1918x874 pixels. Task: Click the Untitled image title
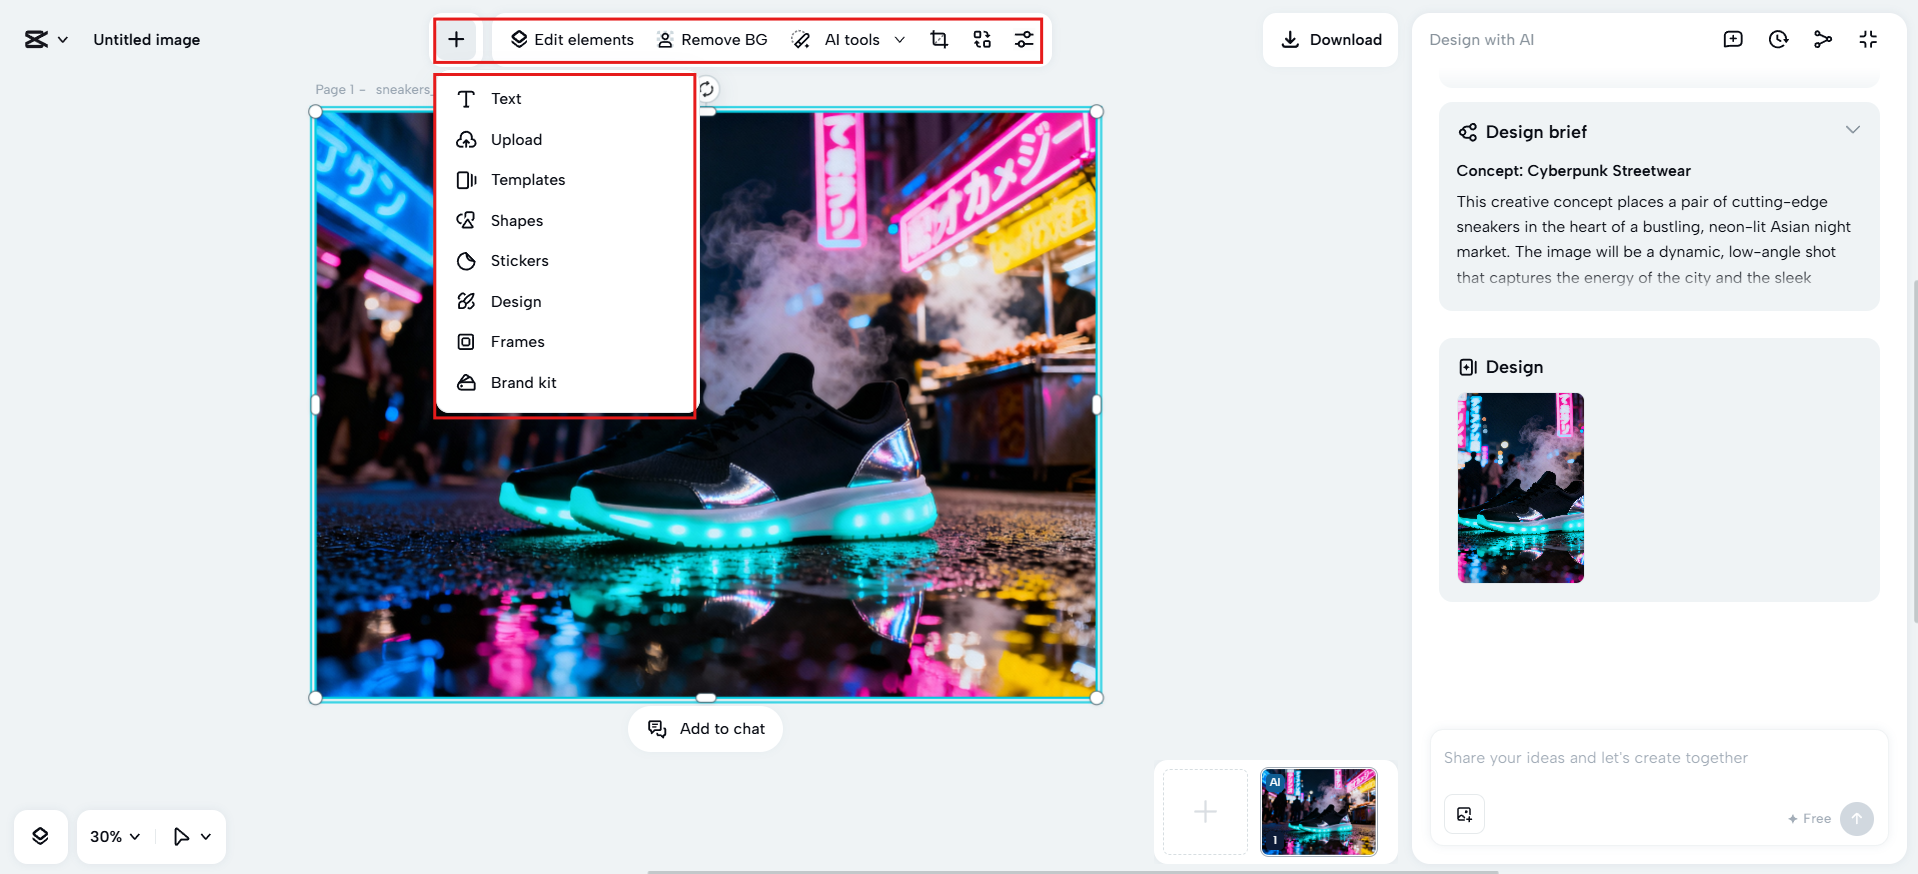point(147,40)
